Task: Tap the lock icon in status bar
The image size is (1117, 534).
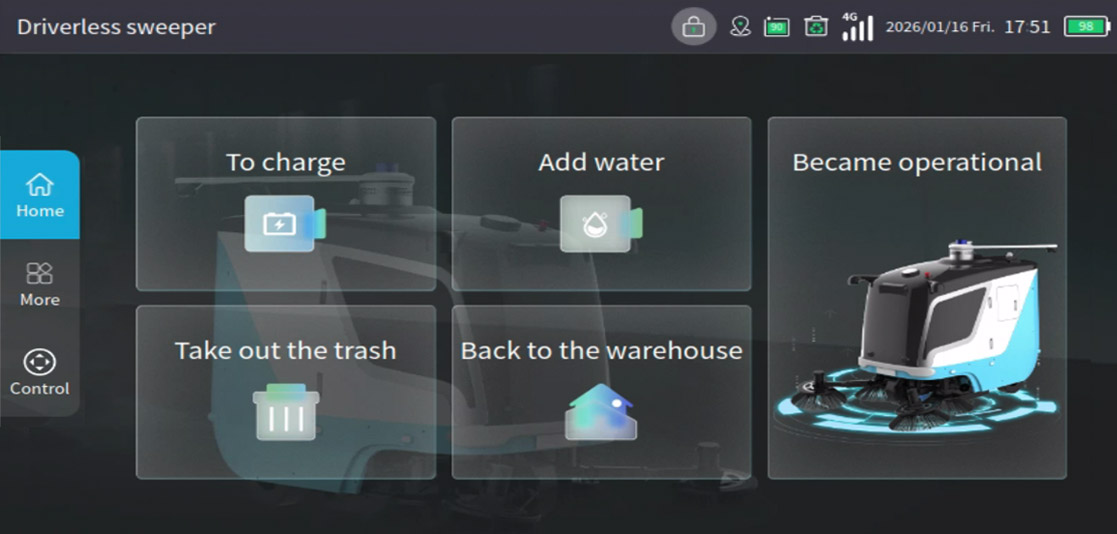Action: pyautogui.click(x=693, y=27)
